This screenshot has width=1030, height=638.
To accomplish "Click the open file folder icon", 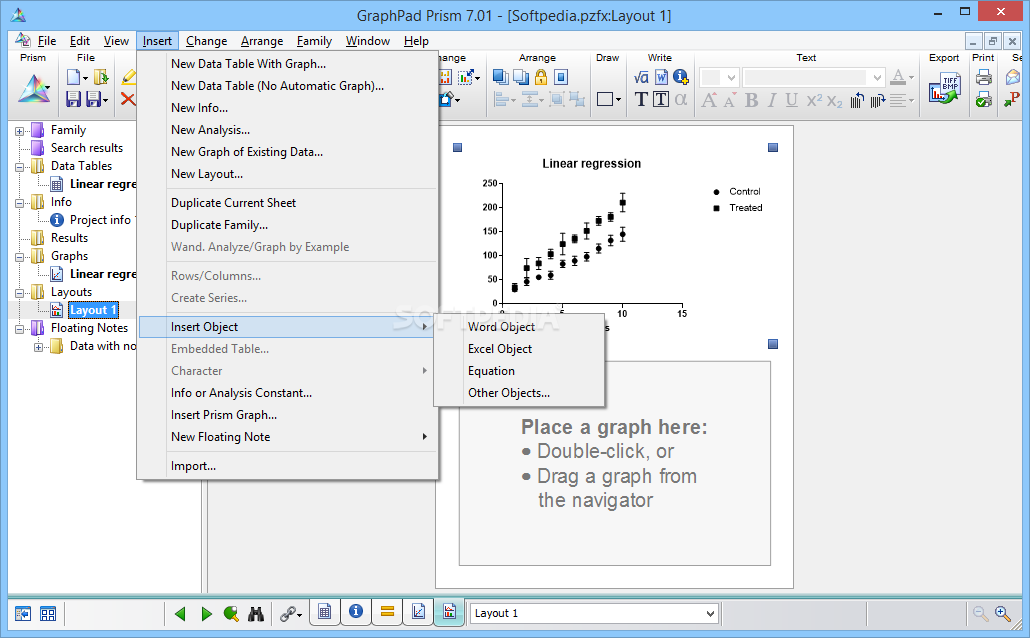I will pyautogui.click(x=101, y=78).
